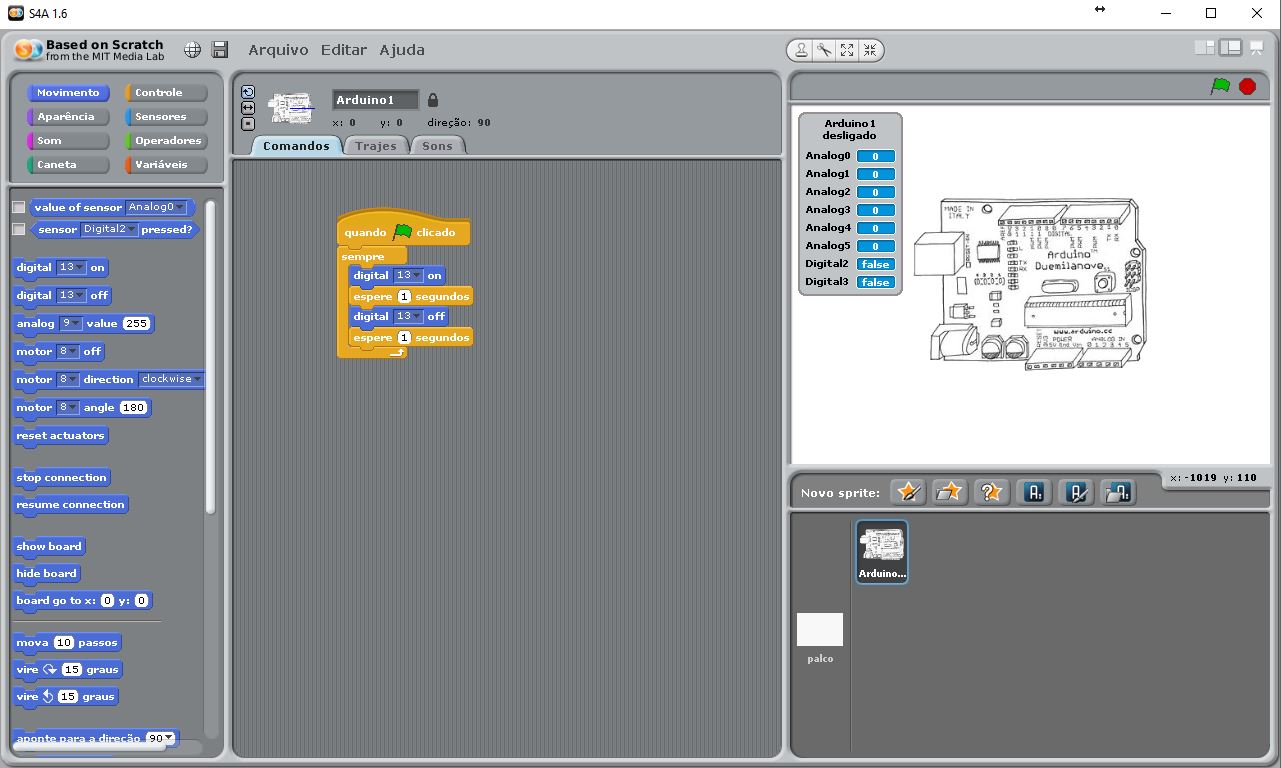The width and height of the screenshot is (1281, 768).
Task: Import a new sprite from file
Action: tap(949, 491)
